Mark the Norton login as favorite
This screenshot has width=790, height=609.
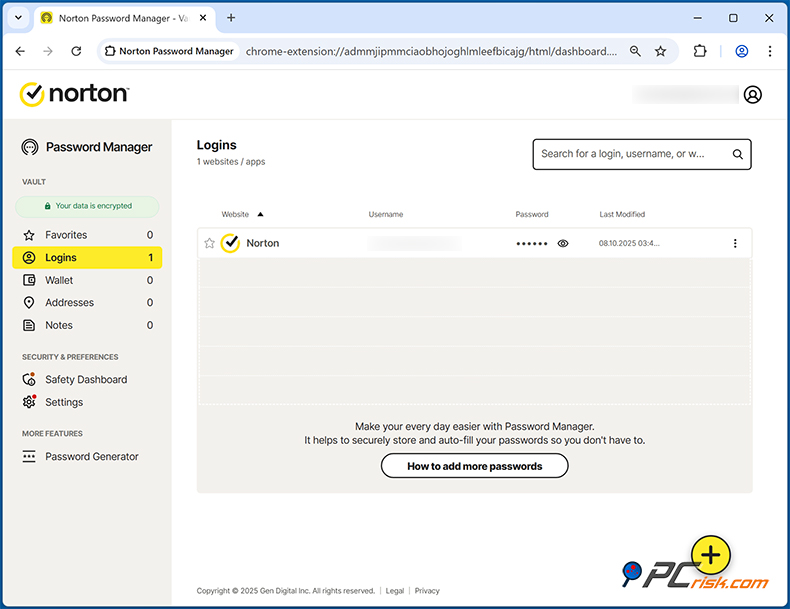209,243
